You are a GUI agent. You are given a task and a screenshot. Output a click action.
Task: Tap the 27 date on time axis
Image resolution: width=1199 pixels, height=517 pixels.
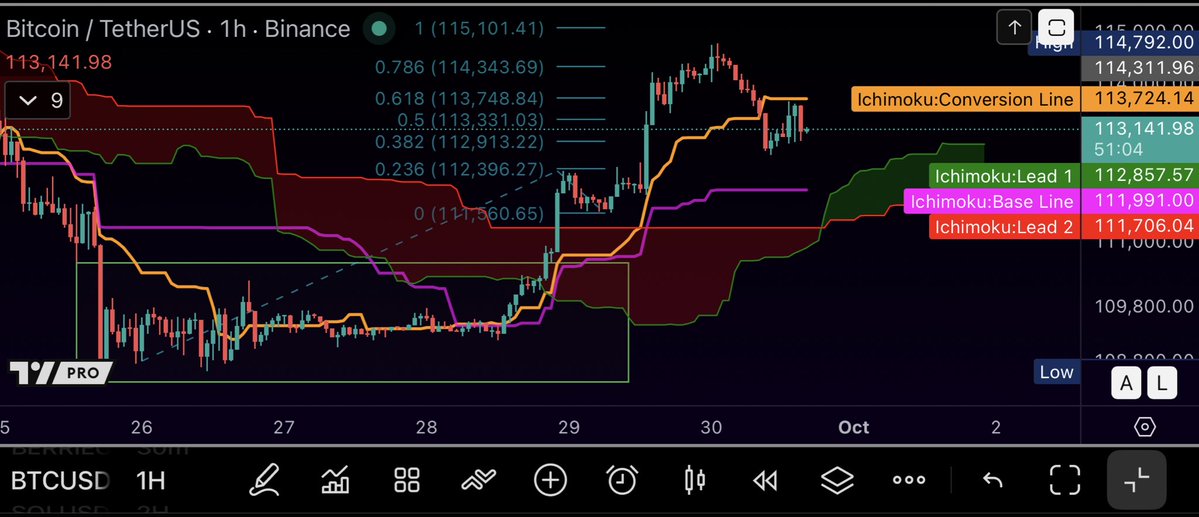click(284, 428)
